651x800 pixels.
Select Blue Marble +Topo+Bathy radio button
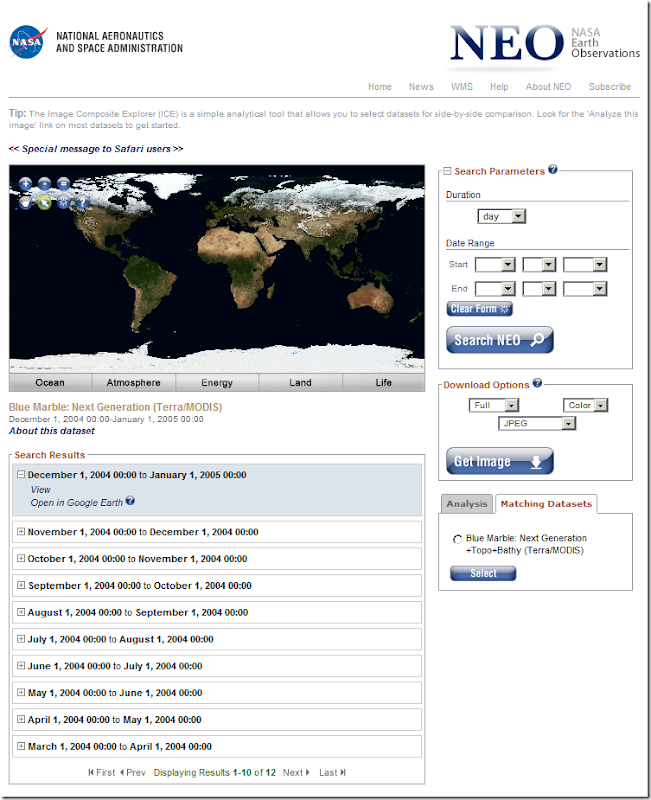pos(458,539)
